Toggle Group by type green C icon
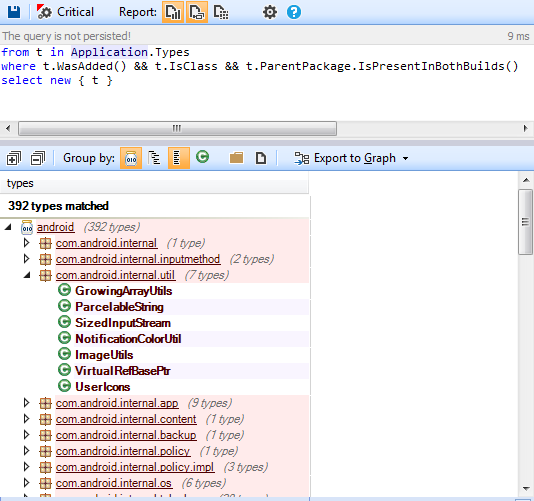Viewport: 534px width, 501px height. pyautogui.click(x=203, y=157)
